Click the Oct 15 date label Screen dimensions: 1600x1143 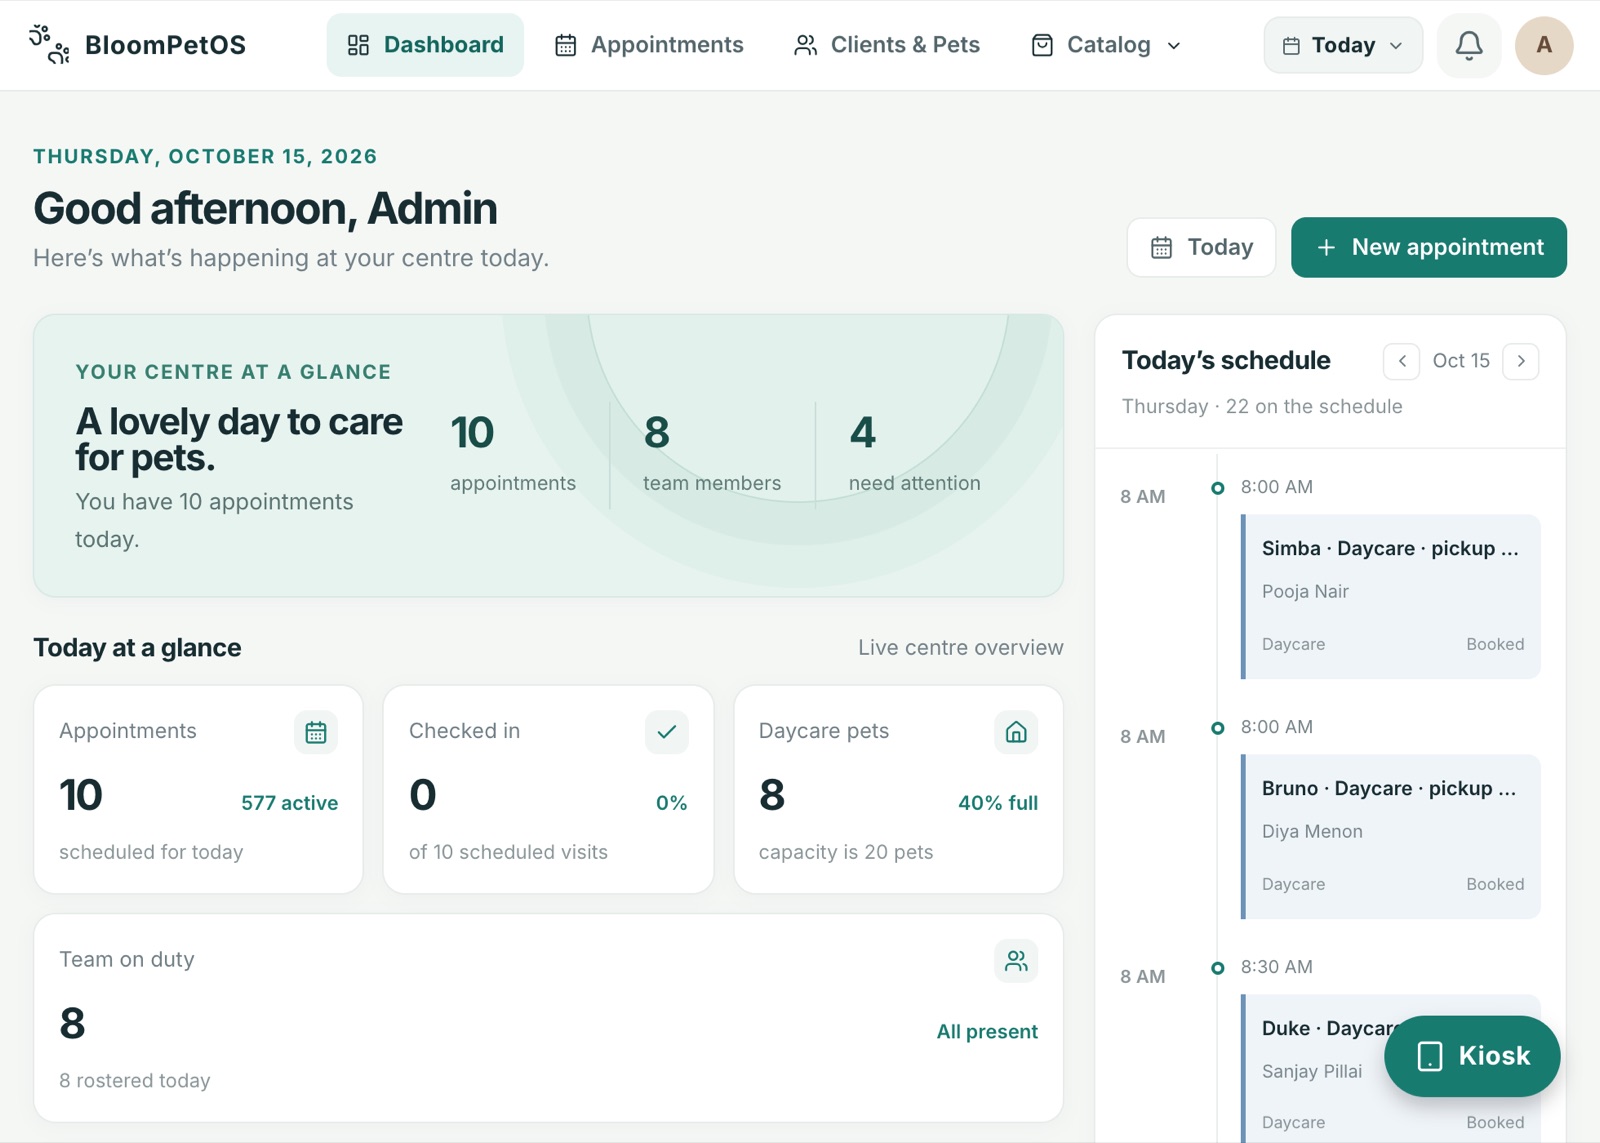click(x=1461, y=361)
